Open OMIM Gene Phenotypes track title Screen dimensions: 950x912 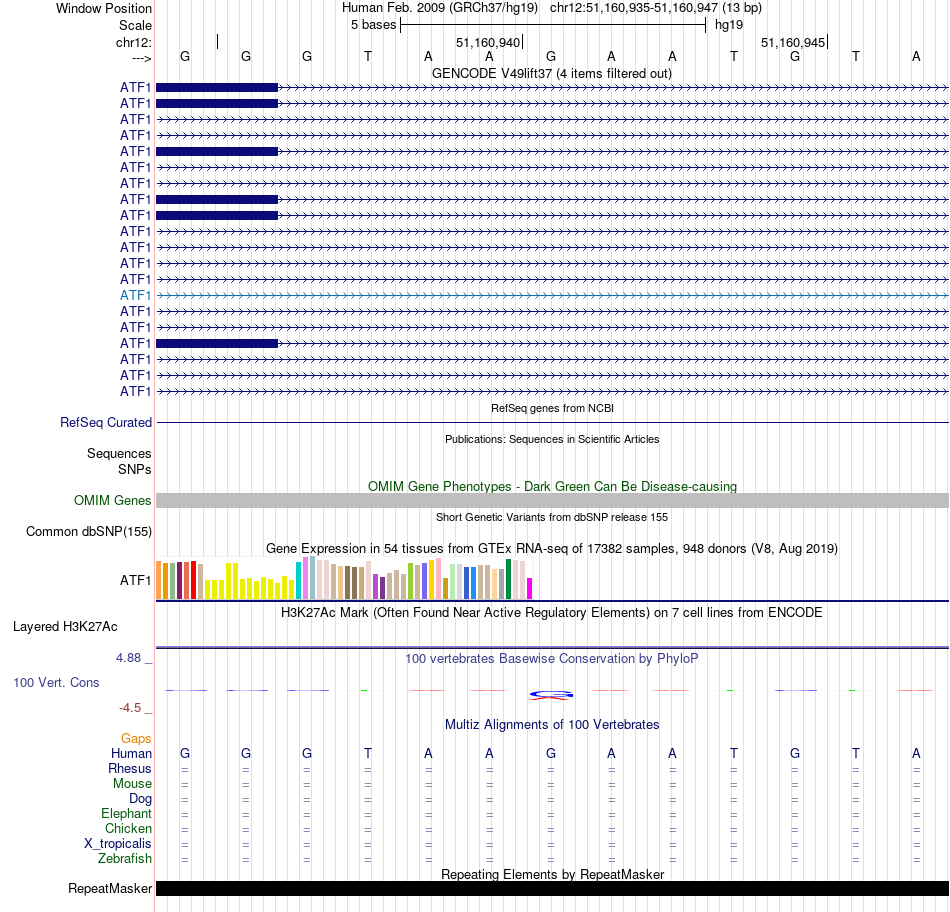click(x=552, y=487)
